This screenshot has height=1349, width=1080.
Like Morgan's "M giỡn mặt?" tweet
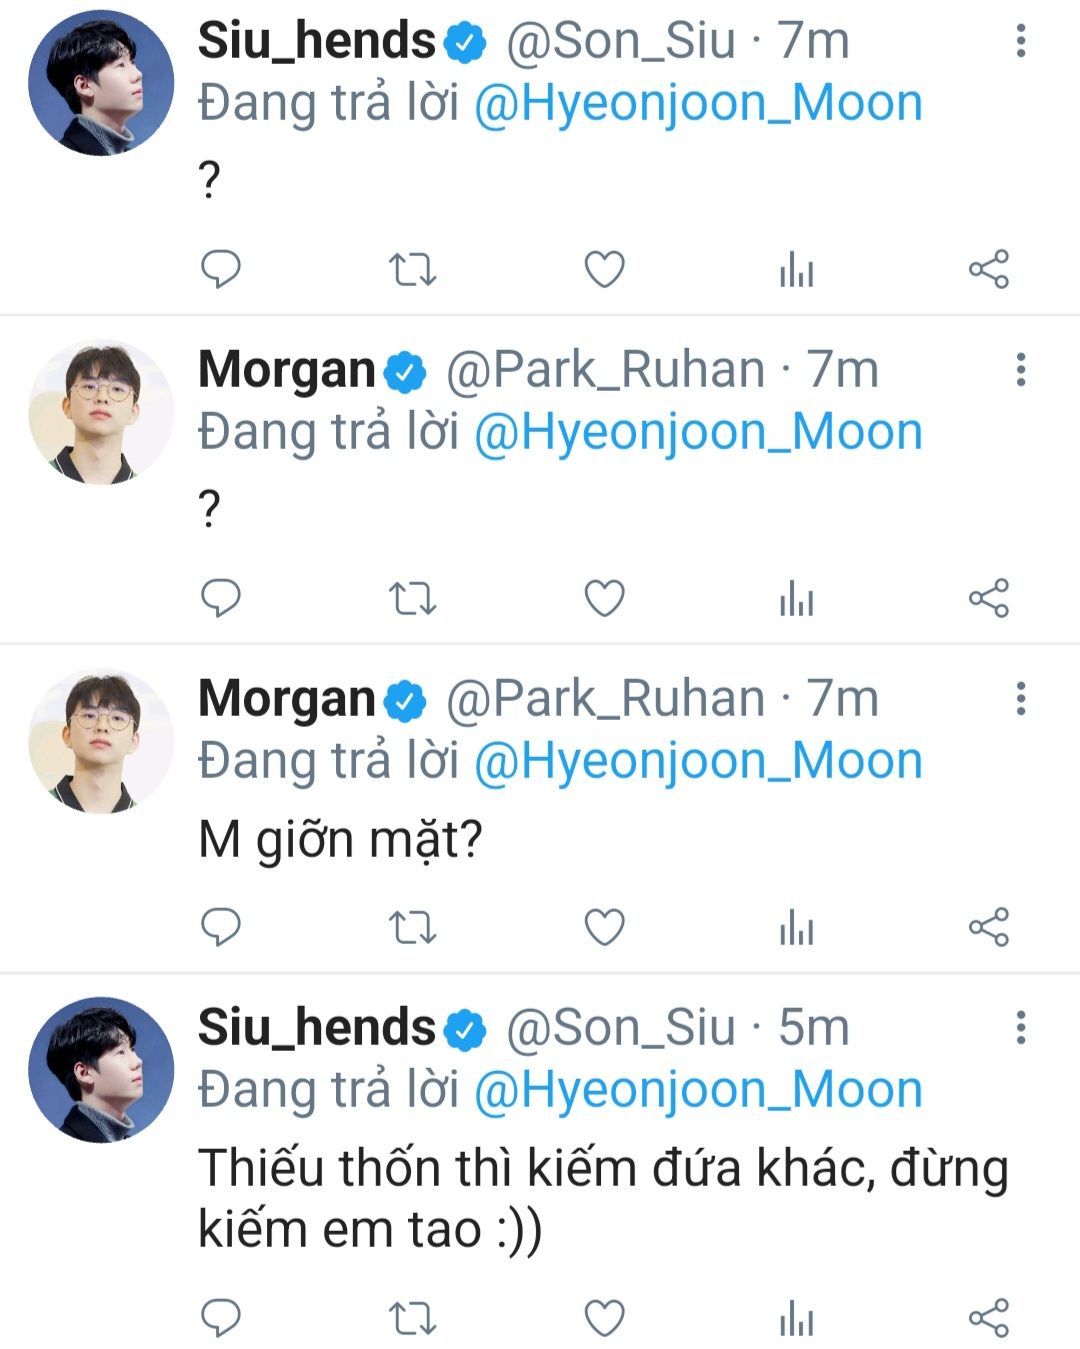(604, 927)
